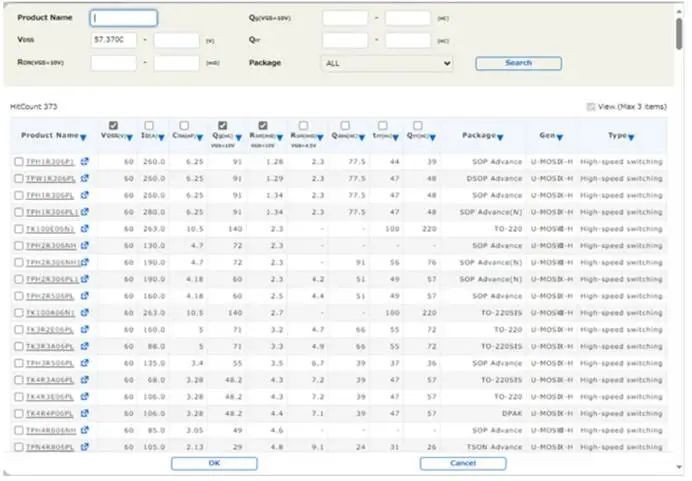Viewport: 692px width, 481px height.
Task: Open external link icon for TPH2R306PL1
Action: [85, 279]
